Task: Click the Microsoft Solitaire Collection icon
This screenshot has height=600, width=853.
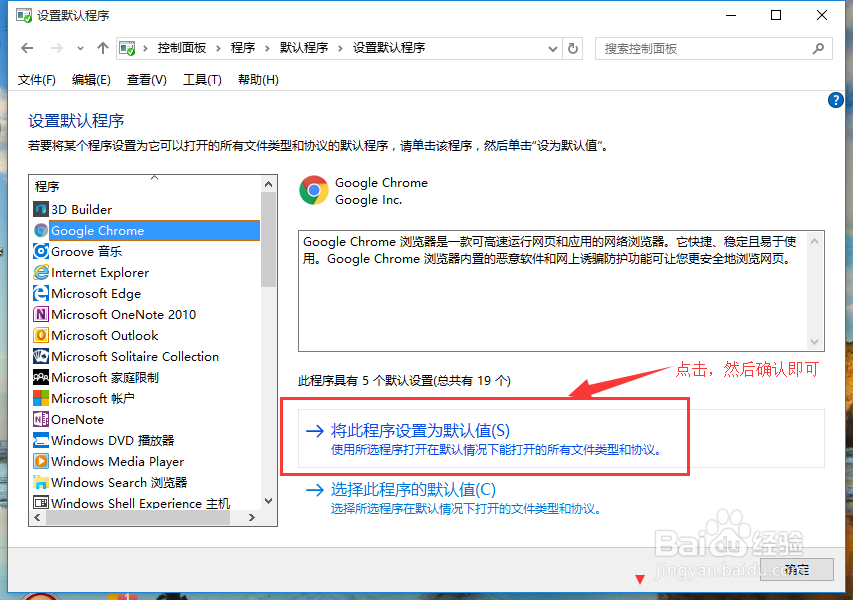Action: (x=41, y=356)
